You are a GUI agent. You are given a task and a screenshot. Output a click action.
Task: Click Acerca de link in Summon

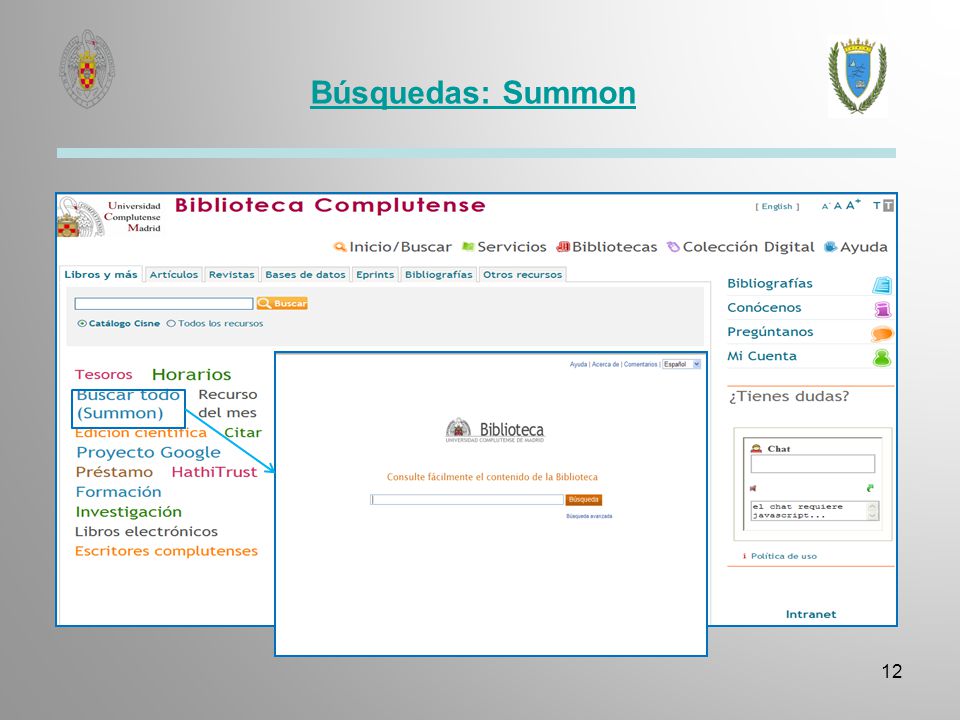605,364
